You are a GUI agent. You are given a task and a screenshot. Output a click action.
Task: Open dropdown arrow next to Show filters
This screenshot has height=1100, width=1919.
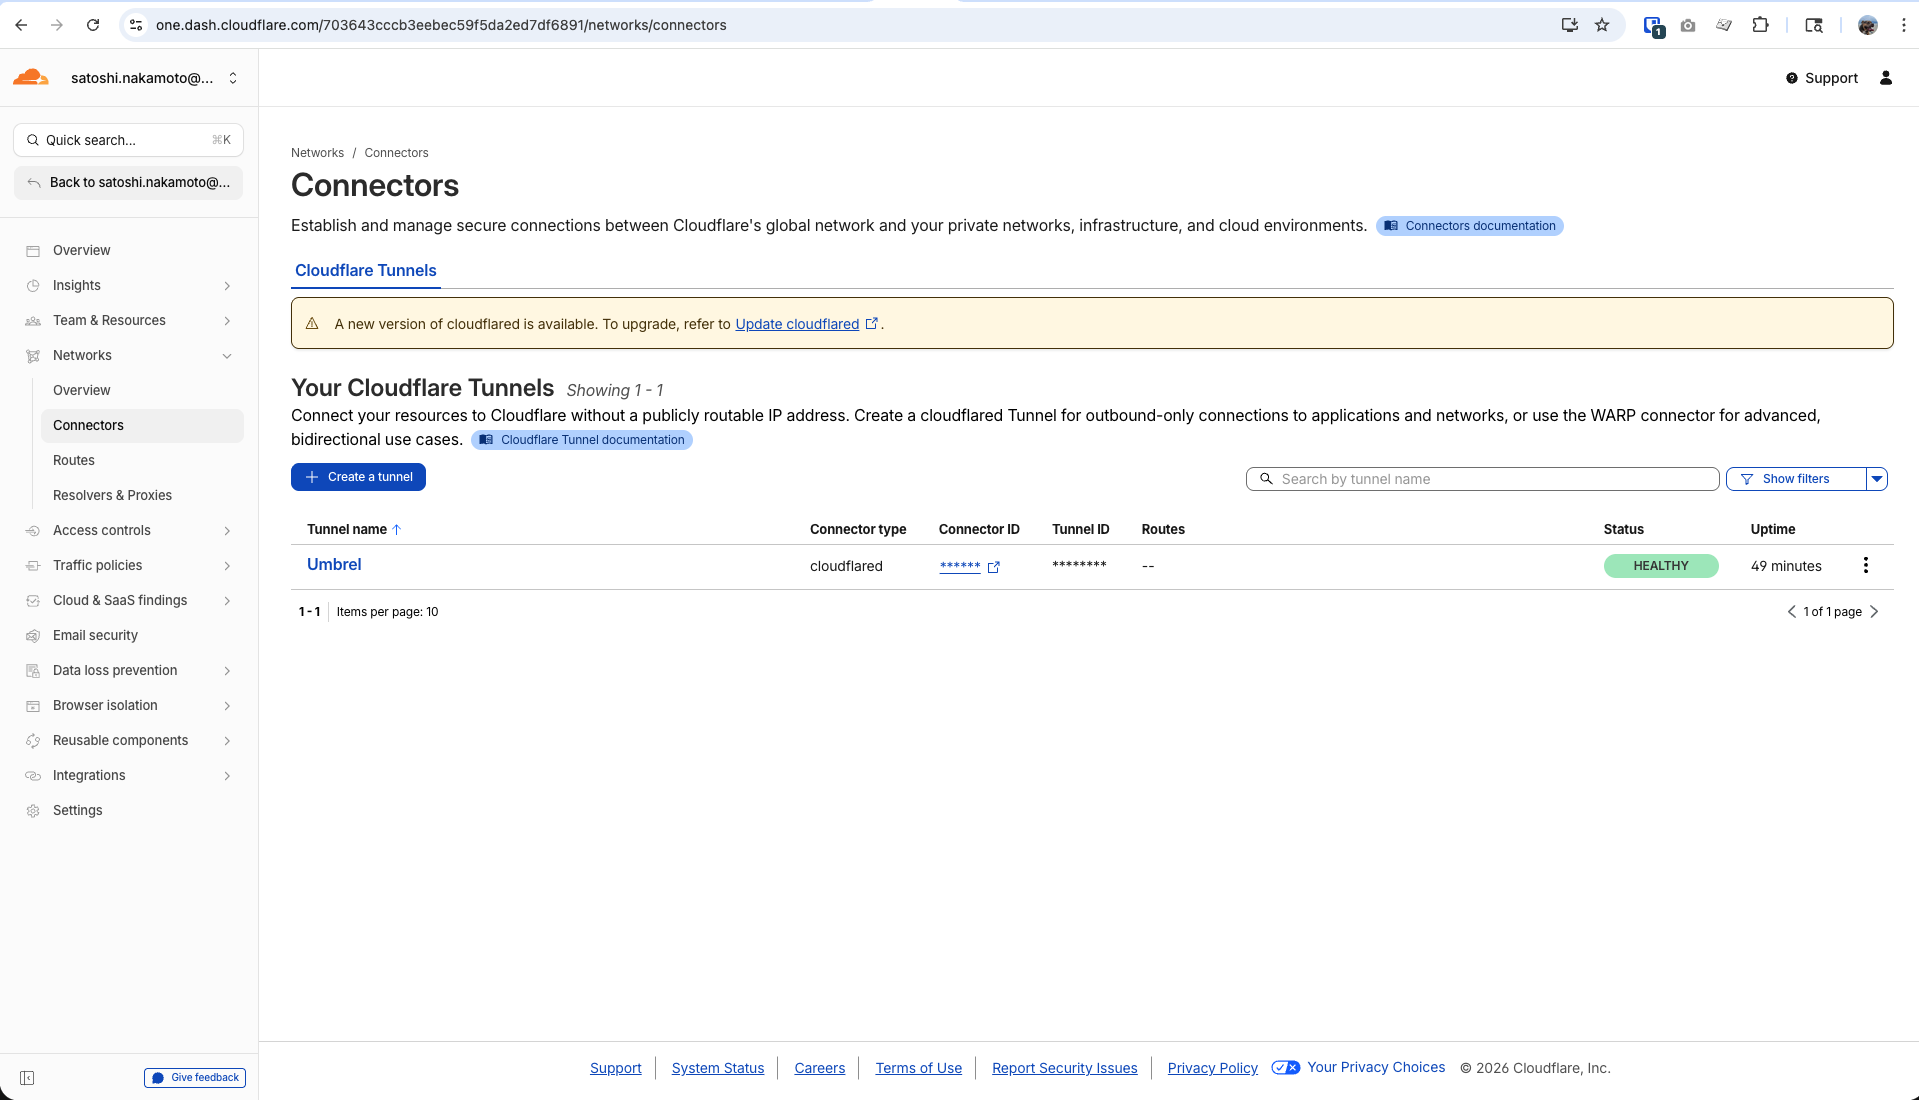pyautogui.click(x=1877, y=479)
